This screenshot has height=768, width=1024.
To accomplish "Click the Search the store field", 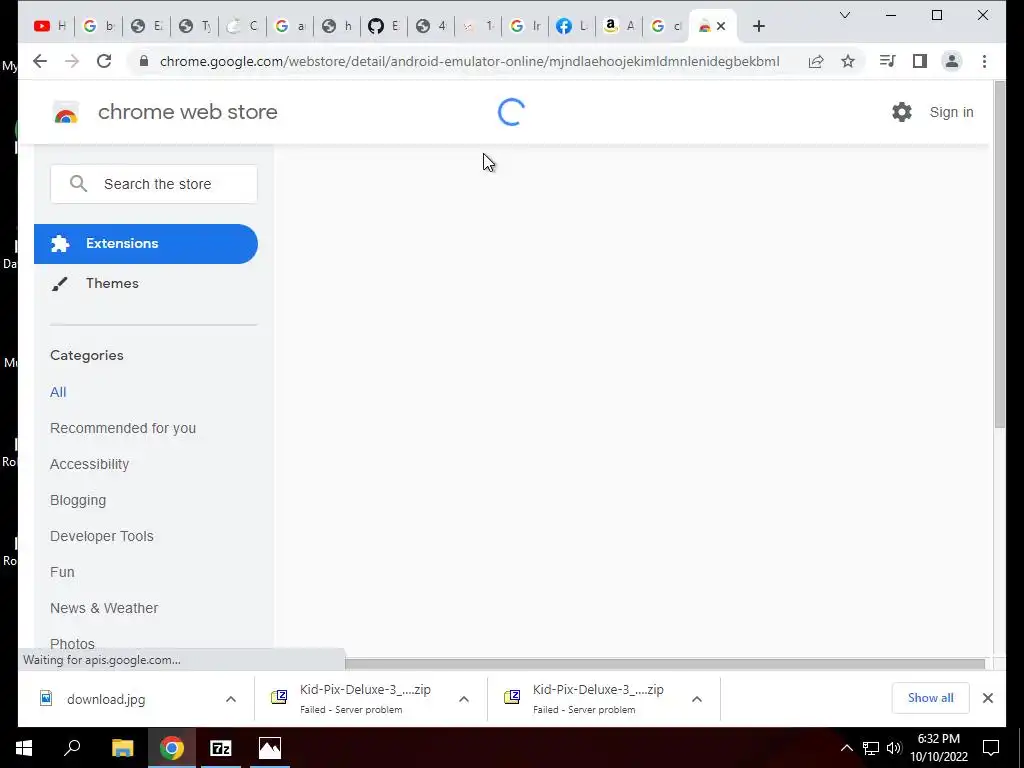I will (154, 184).
